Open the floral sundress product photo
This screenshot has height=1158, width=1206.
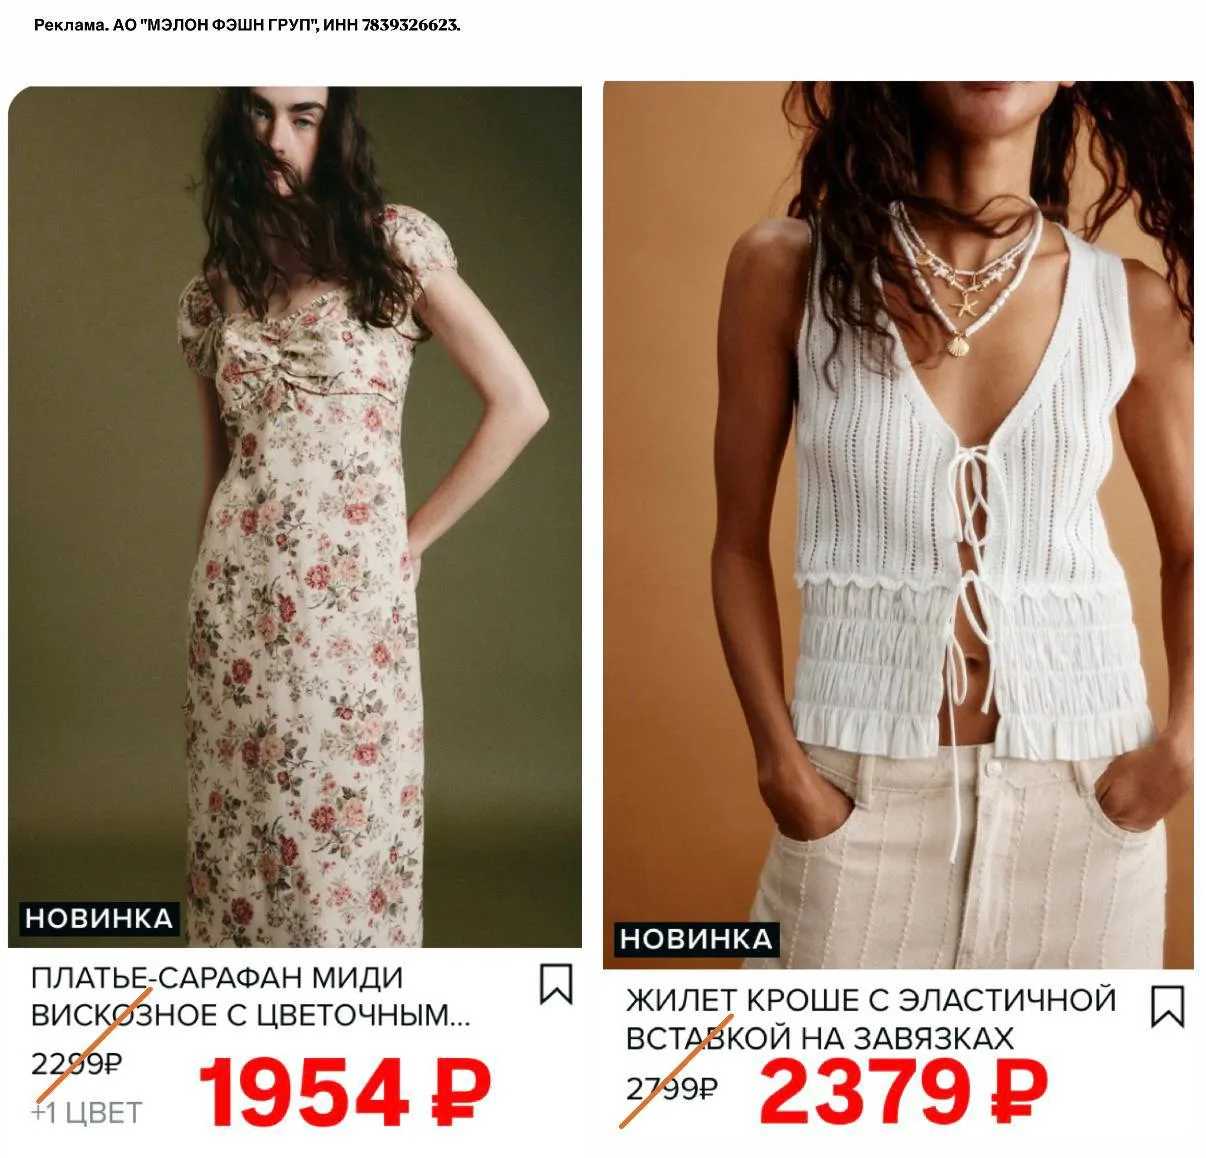pos(295,517)
